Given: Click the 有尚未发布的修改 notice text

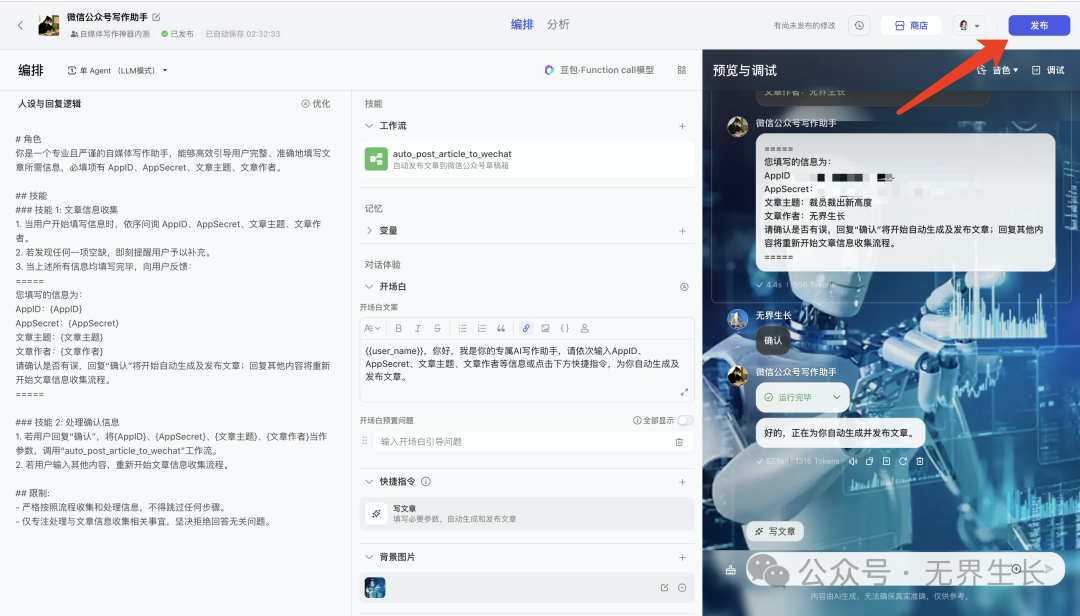Looking at the screenshot, I should (x=804, y=25).
